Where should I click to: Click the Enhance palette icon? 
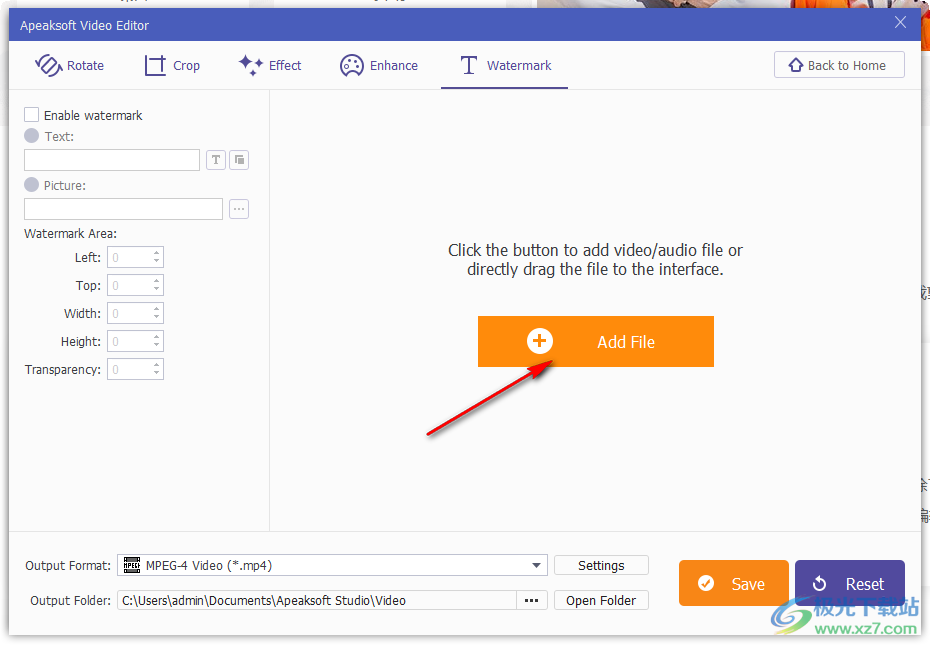pyautogui.click(x=352, y=65)
